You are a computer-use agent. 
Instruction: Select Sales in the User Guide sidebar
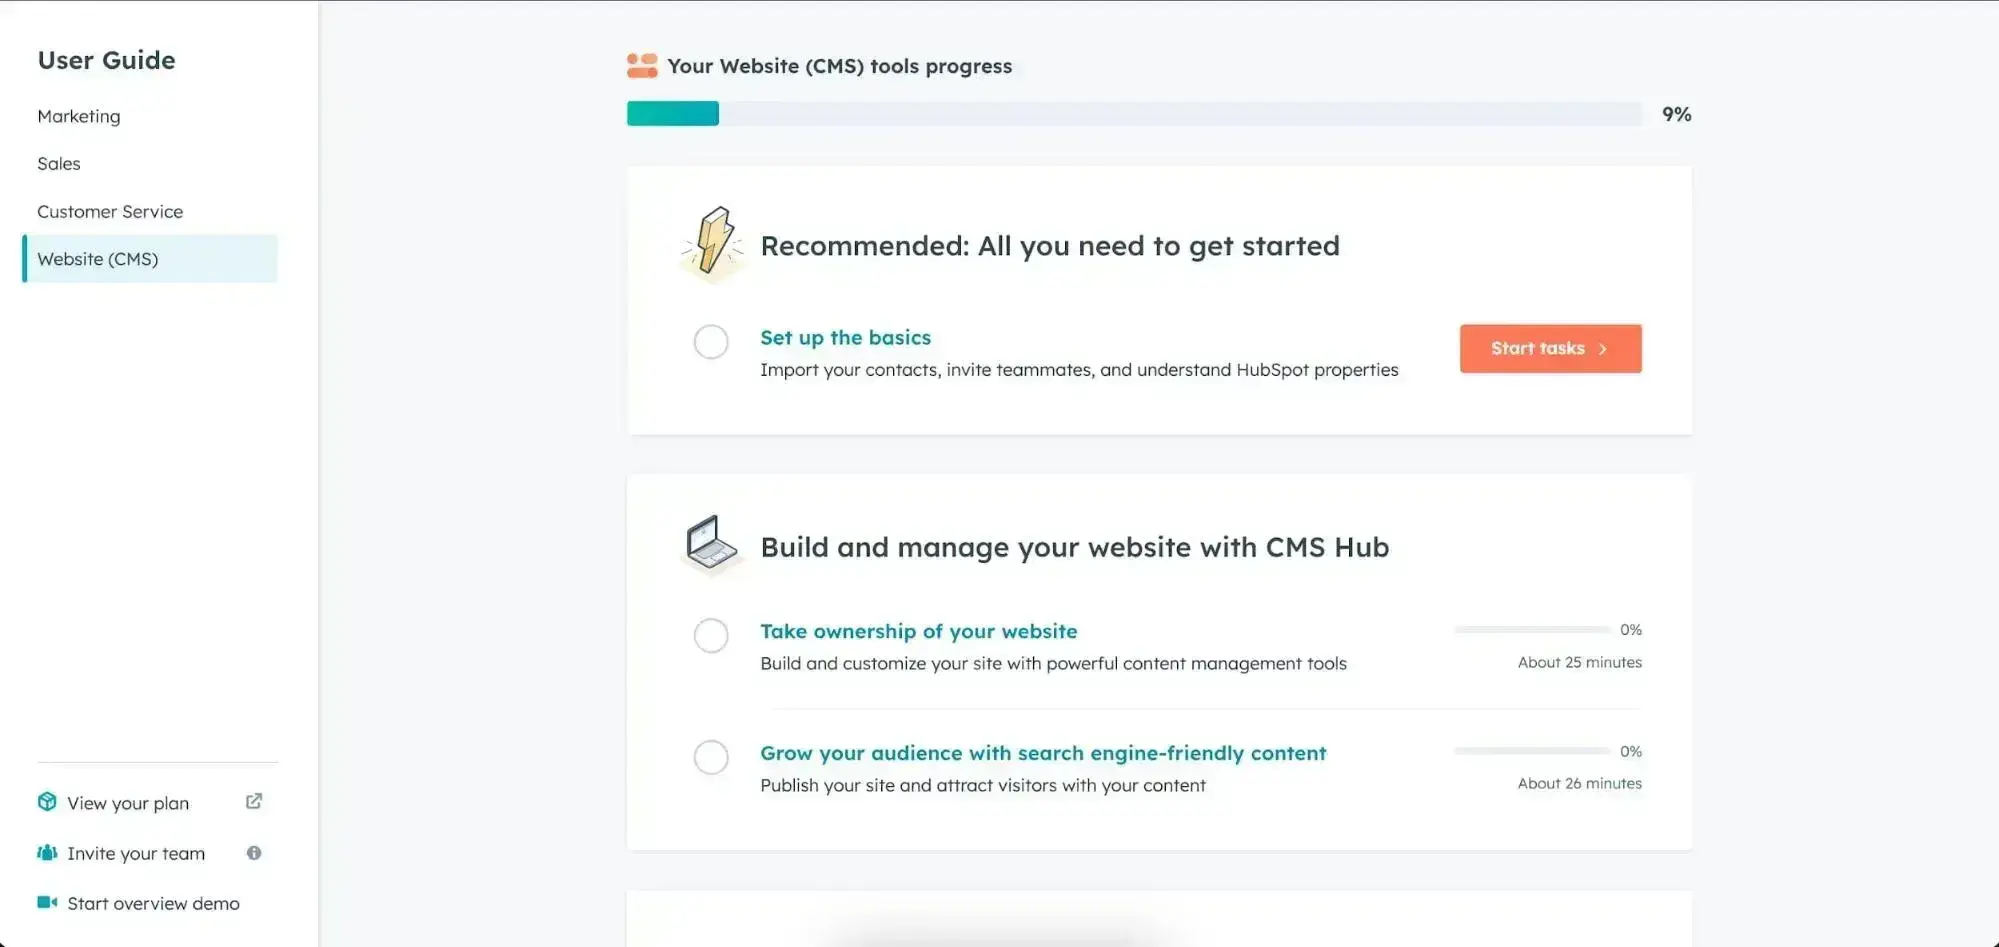tap(58, 163)
